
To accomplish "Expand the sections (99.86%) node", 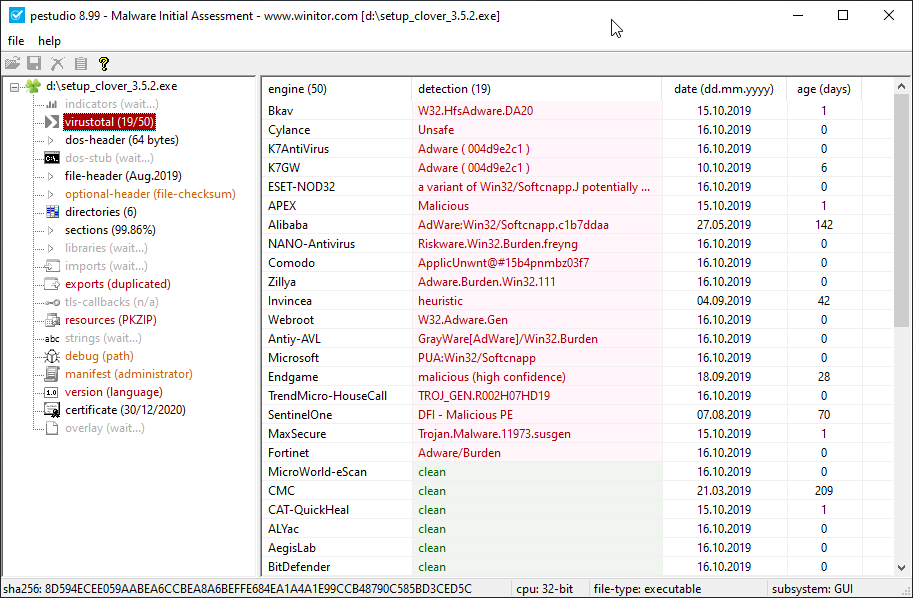I will [51, 231].
